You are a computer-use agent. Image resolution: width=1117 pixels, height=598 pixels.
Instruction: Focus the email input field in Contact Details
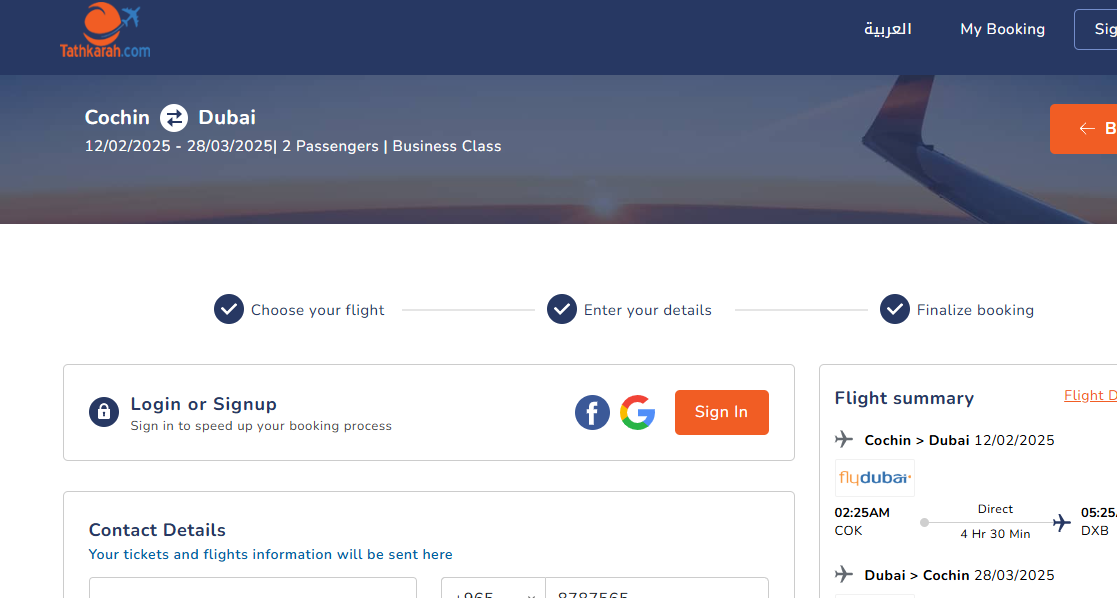(253, 589)
